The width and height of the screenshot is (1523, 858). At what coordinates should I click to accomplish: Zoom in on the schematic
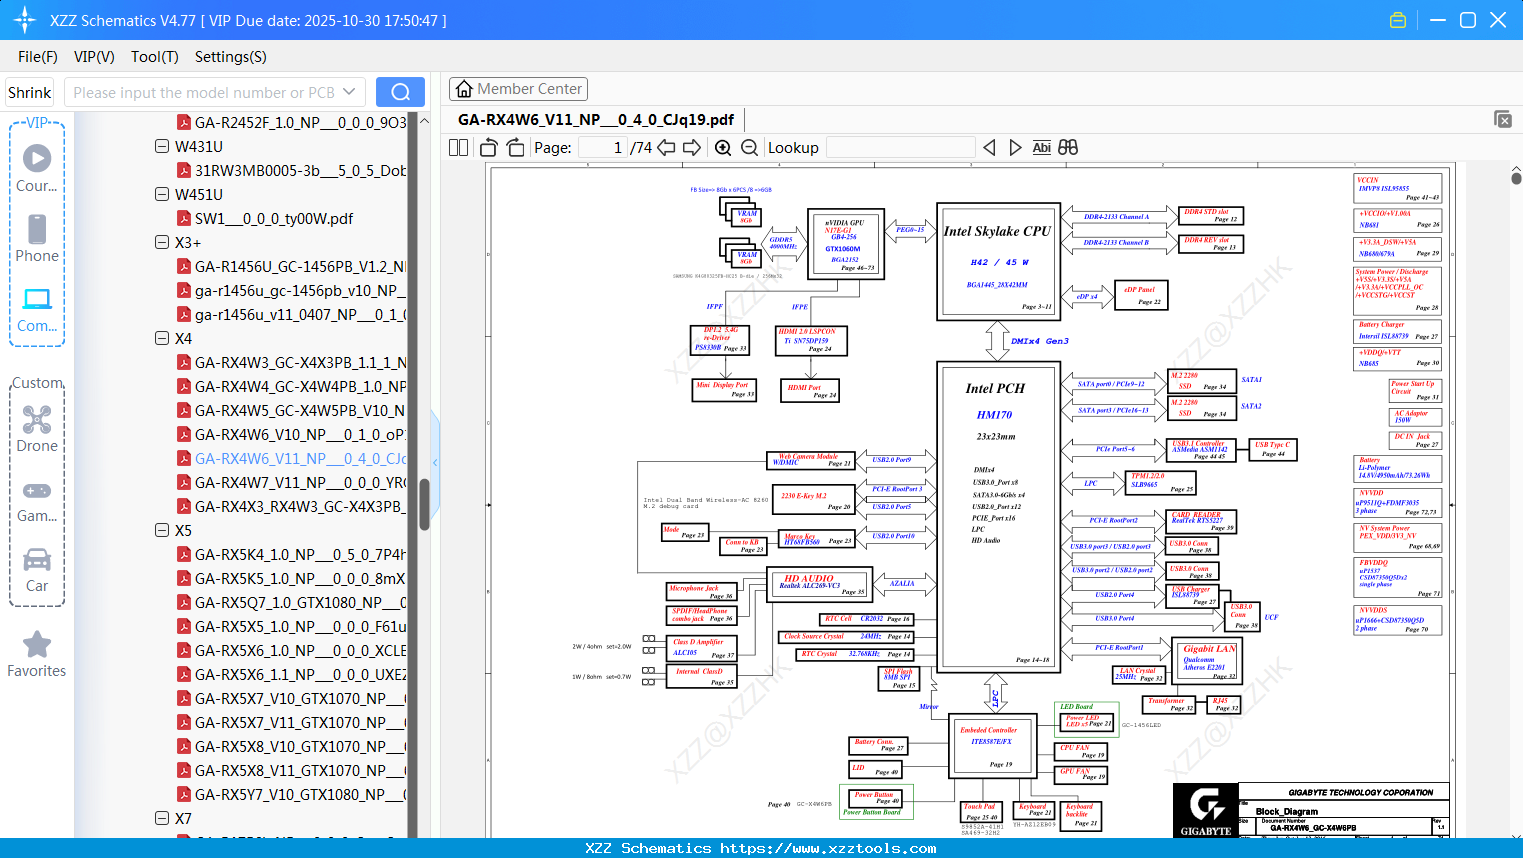tap(723, 148)
